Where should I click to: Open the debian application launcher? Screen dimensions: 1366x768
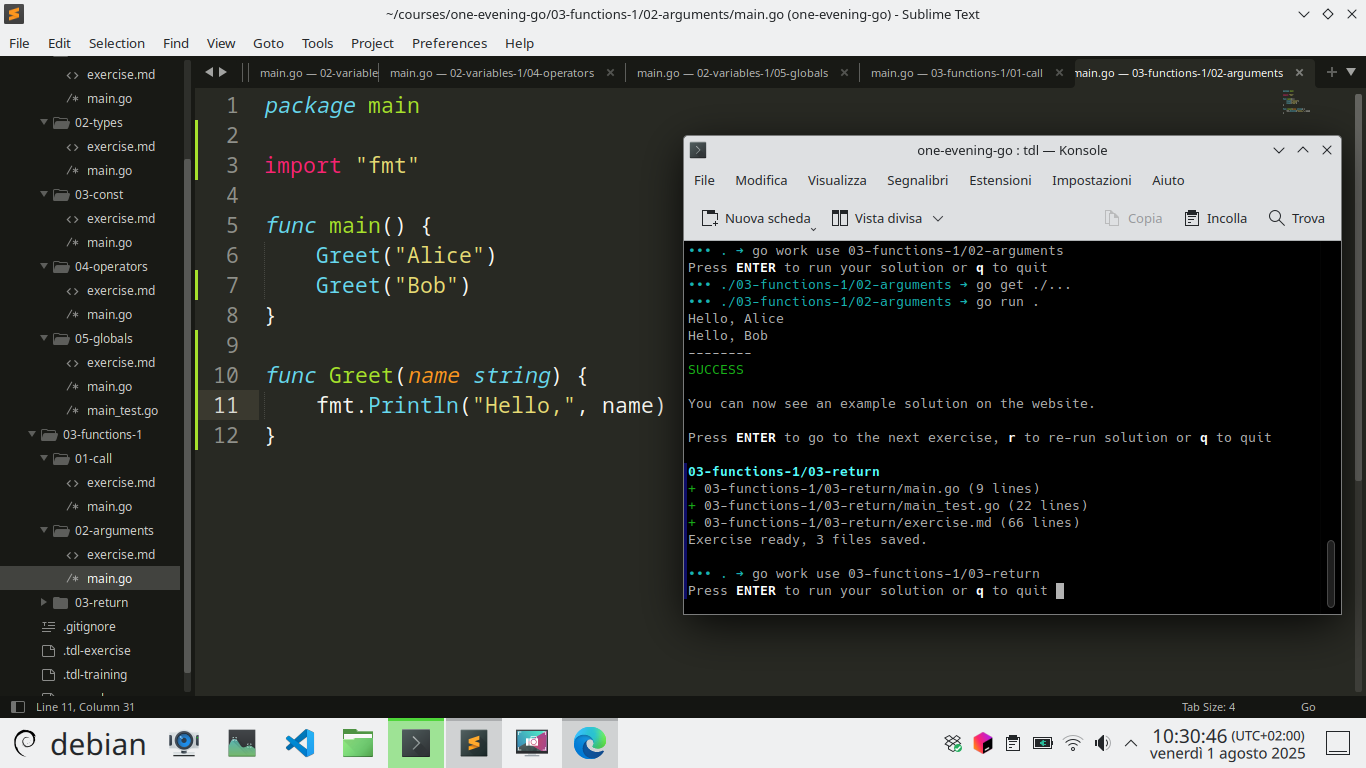[79, 743]
